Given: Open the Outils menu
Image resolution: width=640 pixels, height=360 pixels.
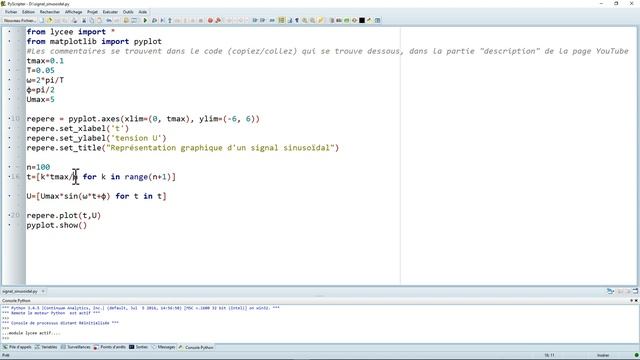Looking at the screenshot, I should pos(128,12).
